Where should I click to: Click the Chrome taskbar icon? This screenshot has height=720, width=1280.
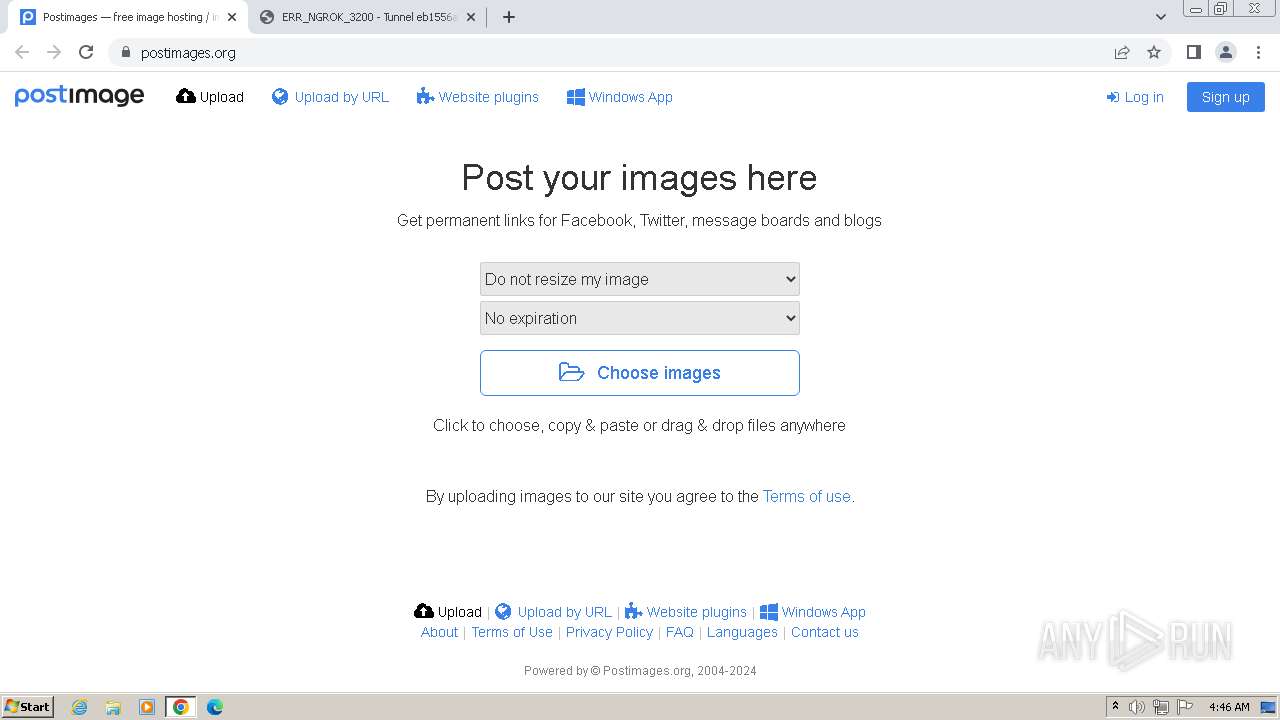(181, 707)
